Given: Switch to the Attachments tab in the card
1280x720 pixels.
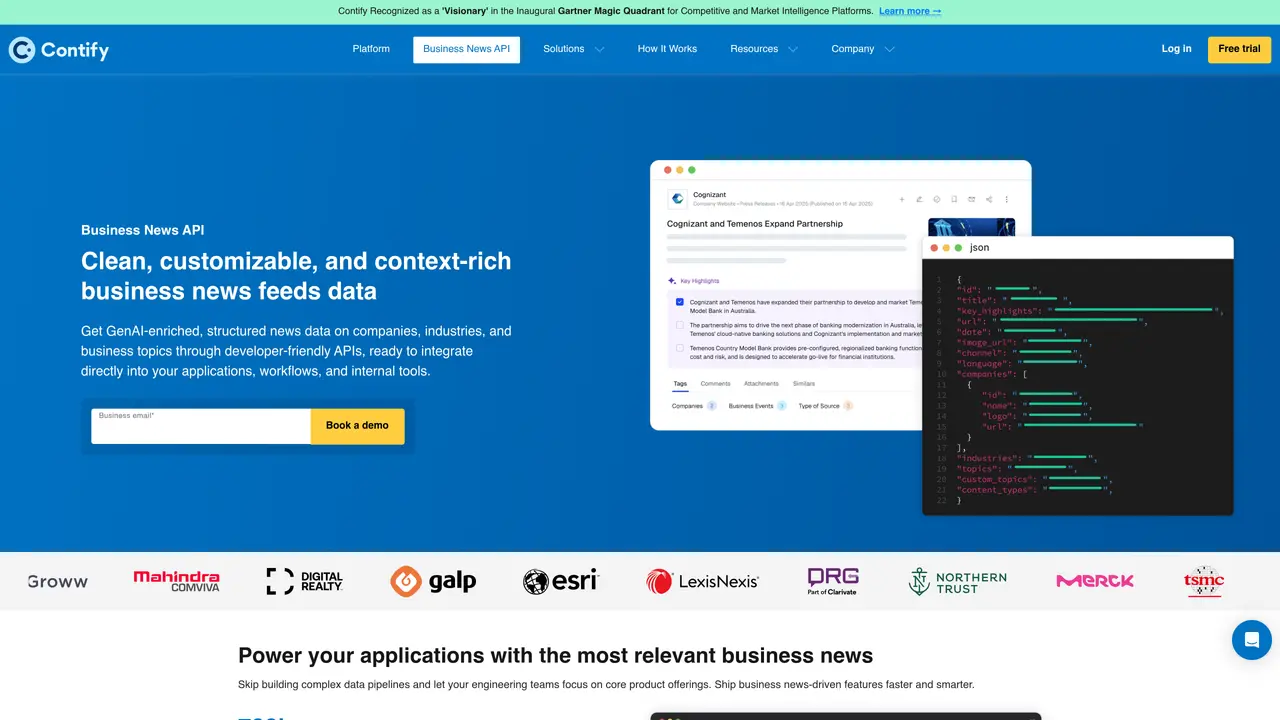Looking at the screenshot, I should pos(761,384).
